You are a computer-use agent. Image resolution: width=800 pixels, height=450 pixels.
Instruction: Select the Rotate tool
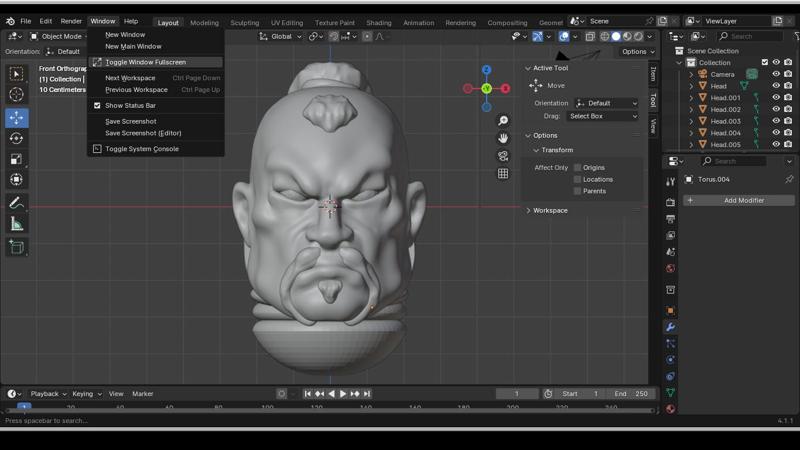(16, 139)
